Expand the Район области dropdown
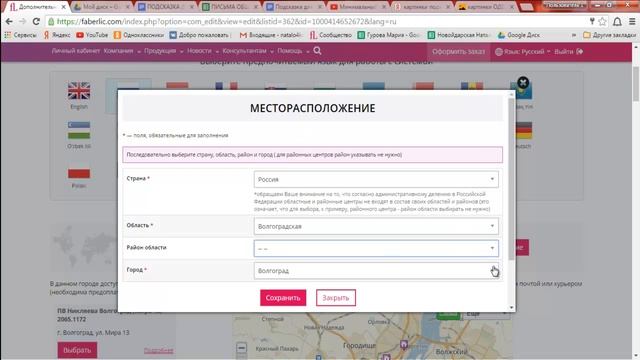The image size is (640, 360). pos(376,248)
